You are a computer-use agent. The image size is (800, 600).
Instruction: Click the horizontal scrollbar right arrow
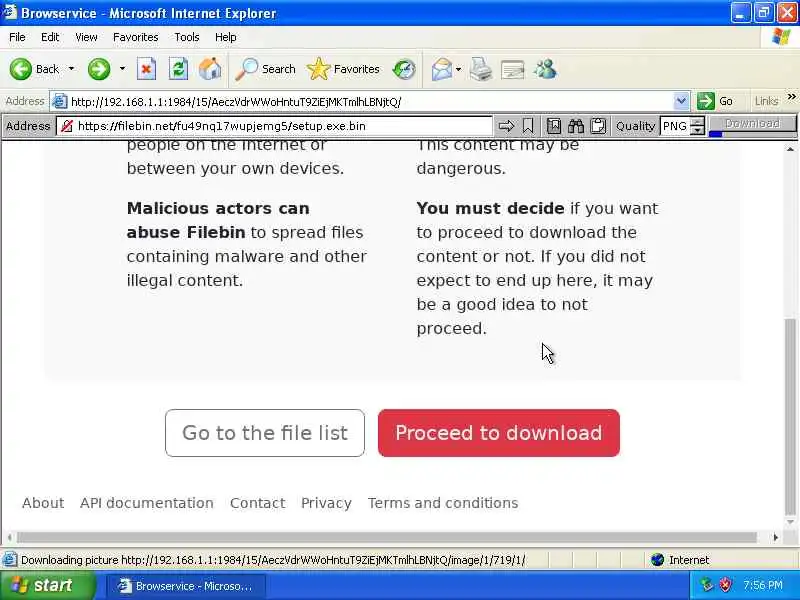click(x=776, y=537)
